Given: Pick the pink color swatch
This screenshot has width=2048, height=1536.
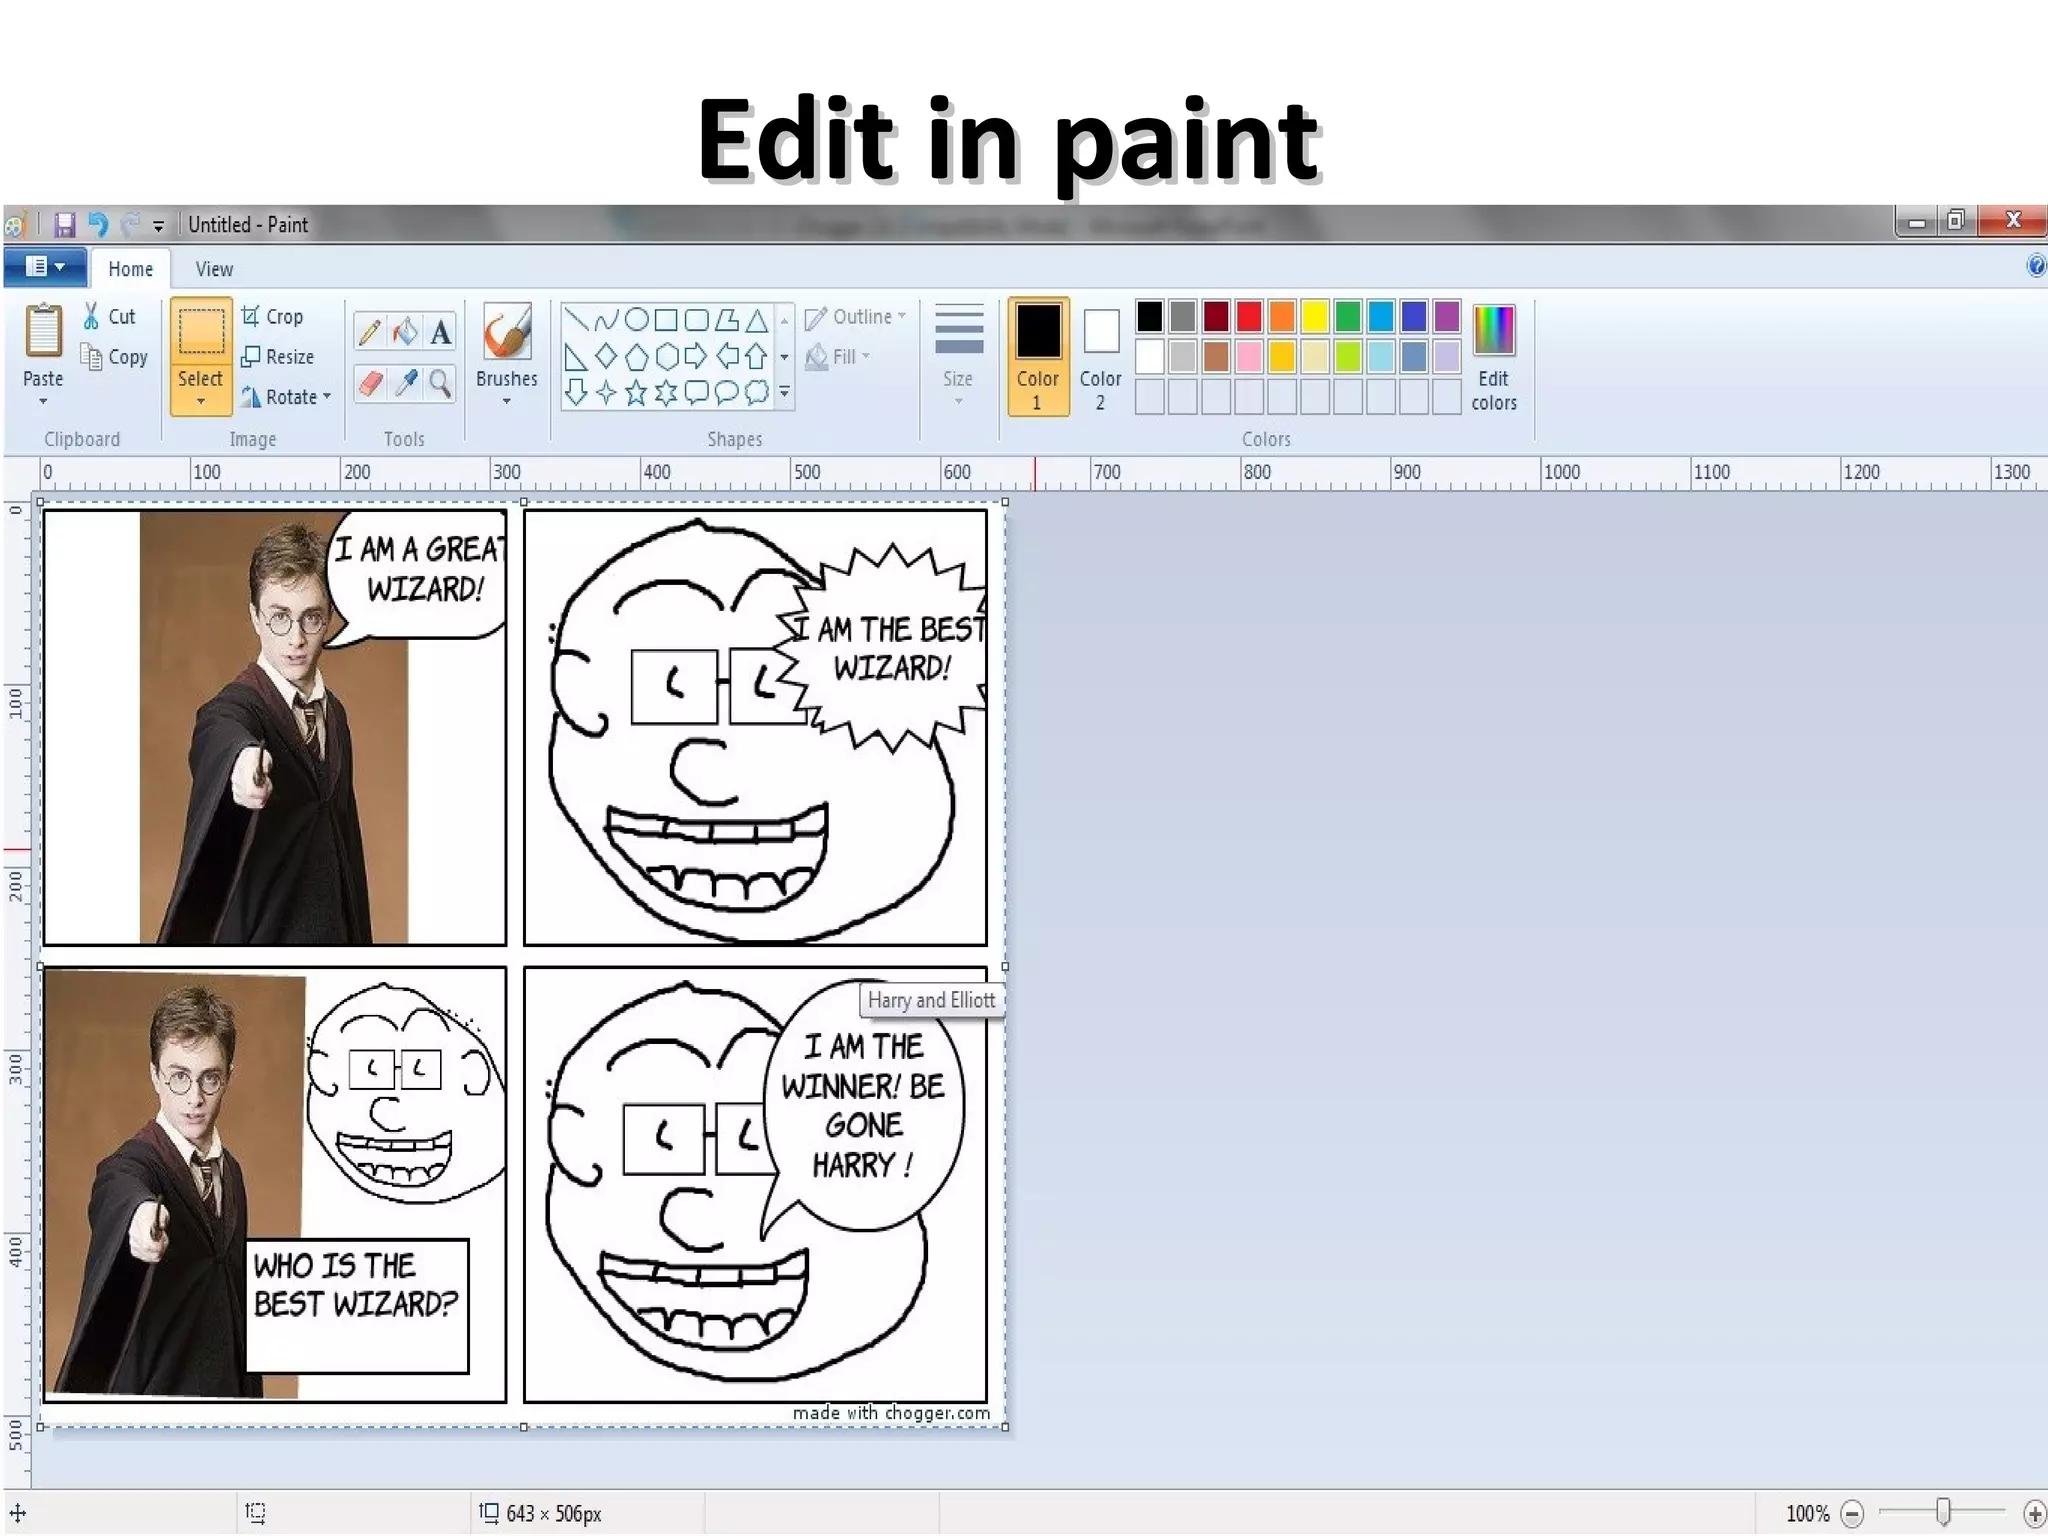Looking at the screenshot, I should [x=1249, y=356].
